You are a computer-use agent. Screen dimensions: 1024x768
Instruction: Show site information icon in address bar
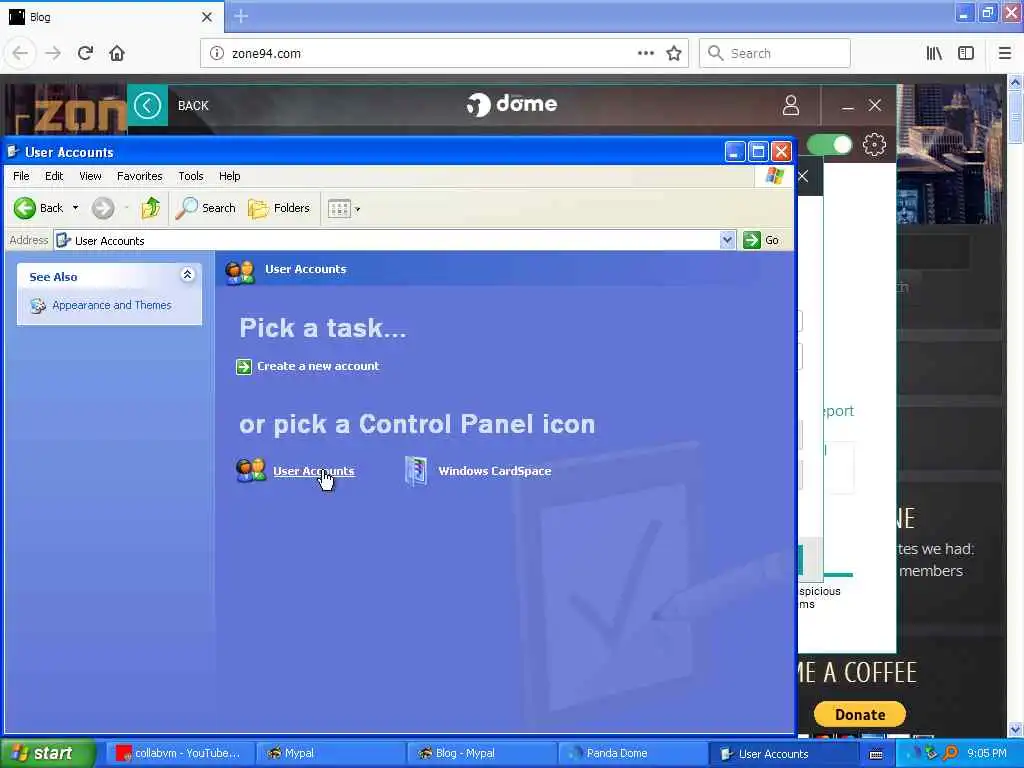217,53
